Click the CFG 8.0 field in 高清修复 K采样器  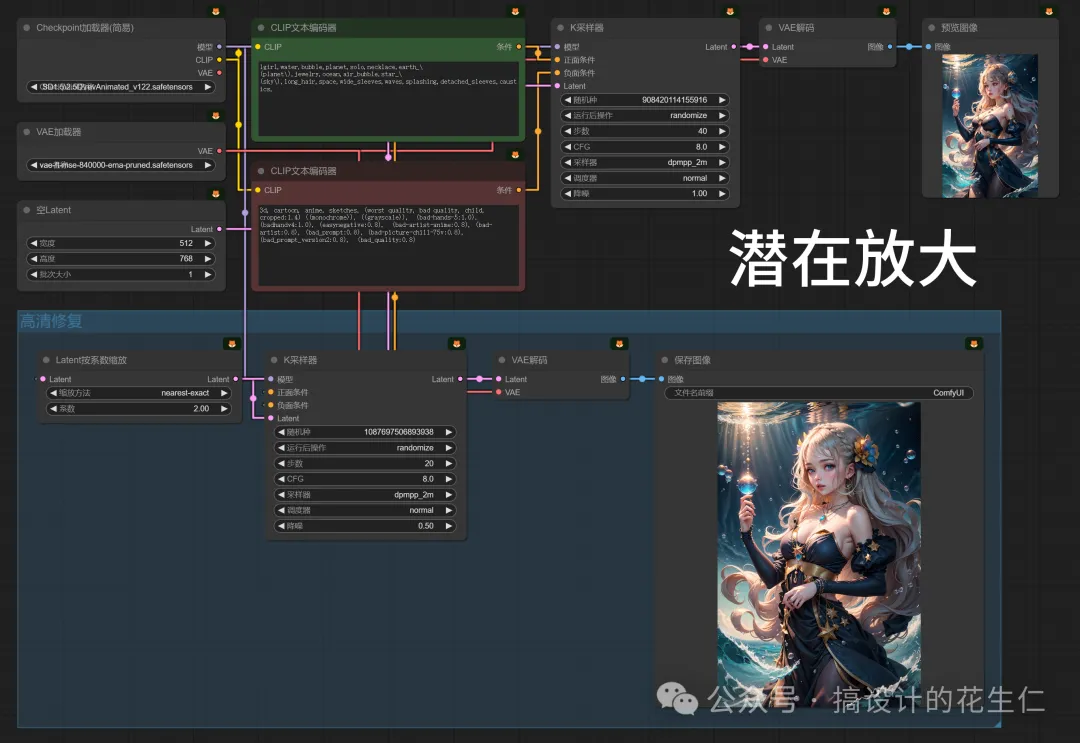[x=365, y=479]
